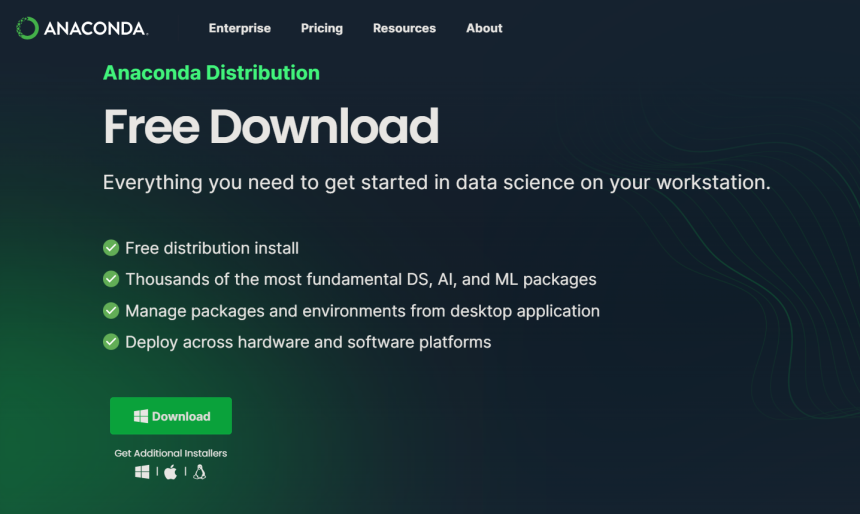Click the Anaconda Distribution green heading
Screen dimensions: 860x514
coord(211,73)
